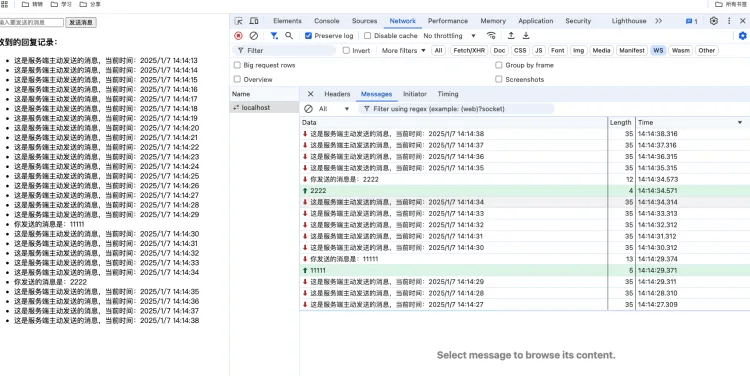The height and width of the screenshot is (376, 750).
Task: Check the Big request rows option
Action: click(x=237, y=65)
